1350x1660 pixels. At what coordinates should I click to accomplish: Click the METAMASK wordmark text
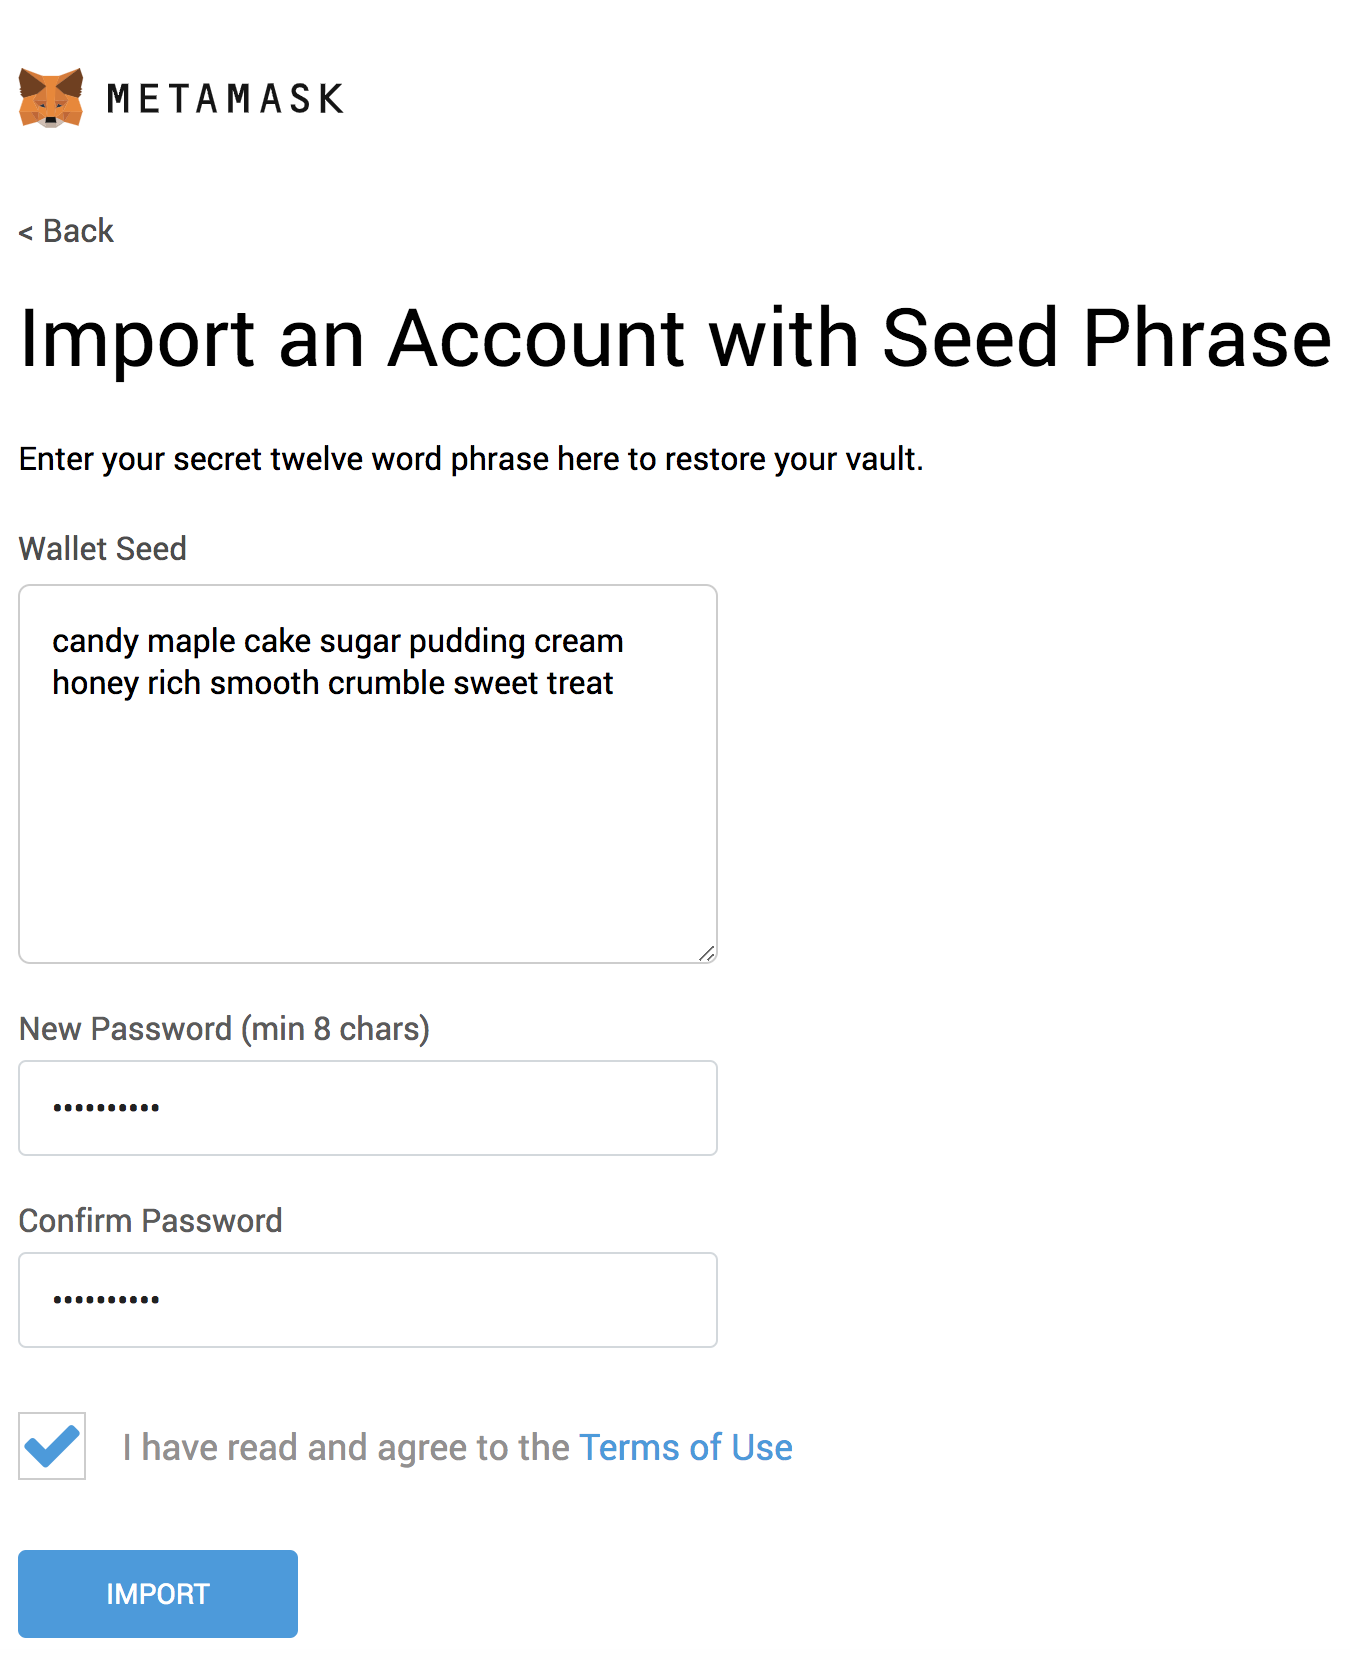(224, 97)
